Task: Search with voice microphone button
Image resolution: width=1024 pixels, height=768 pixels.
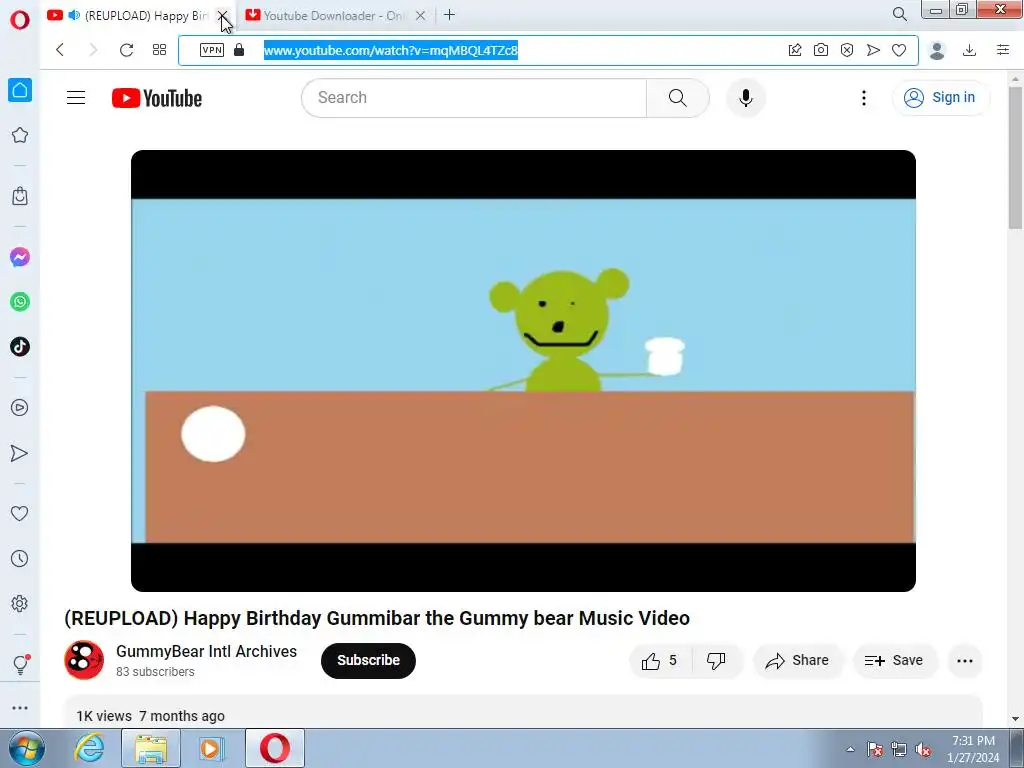Action: [746, 98]
